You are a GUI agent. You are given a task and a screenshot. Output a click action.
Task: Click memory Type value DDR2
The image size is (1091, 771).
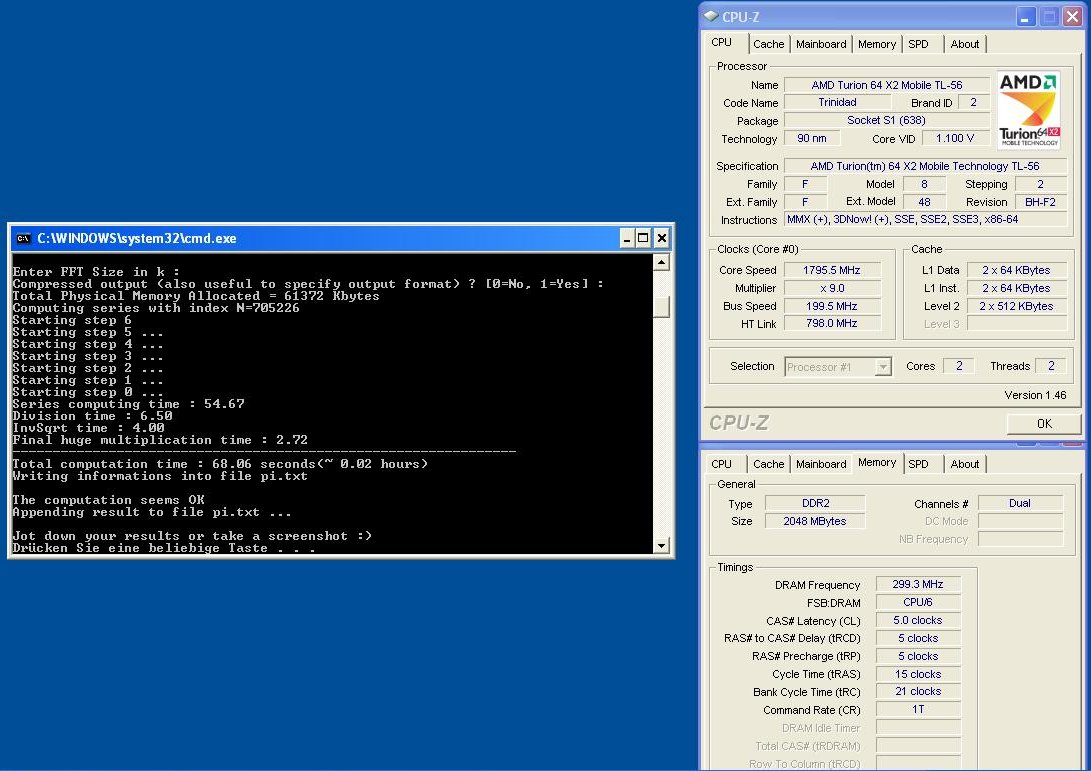click(x=815, y=503)
